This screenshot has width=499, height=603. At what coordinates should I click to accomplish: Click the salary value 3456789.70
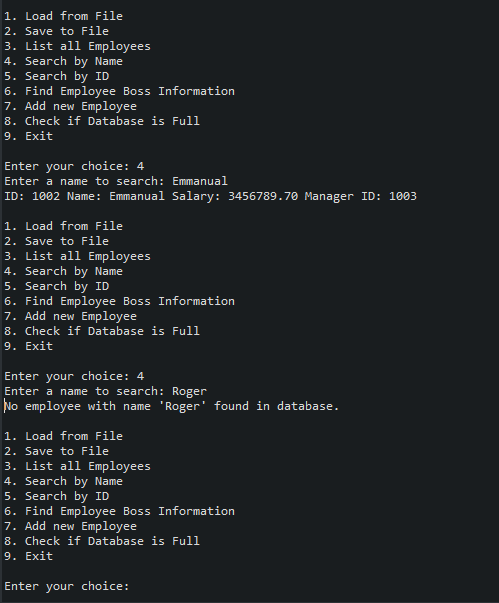263,197
